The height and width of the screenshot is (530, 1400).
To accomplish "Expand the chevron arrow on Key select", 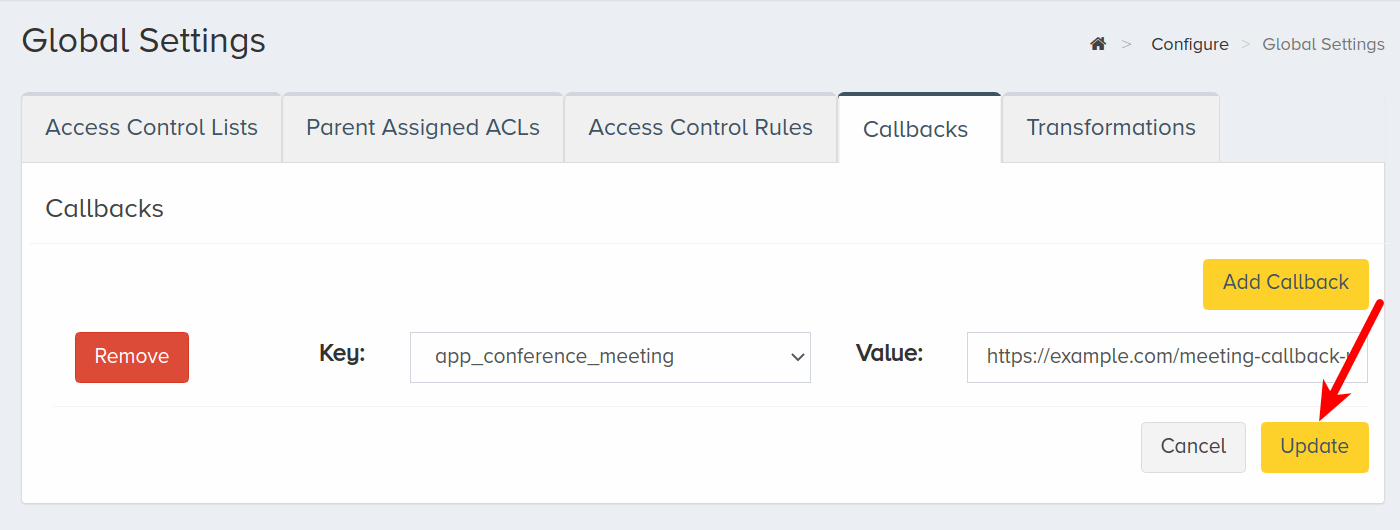I will click(797, 357).
